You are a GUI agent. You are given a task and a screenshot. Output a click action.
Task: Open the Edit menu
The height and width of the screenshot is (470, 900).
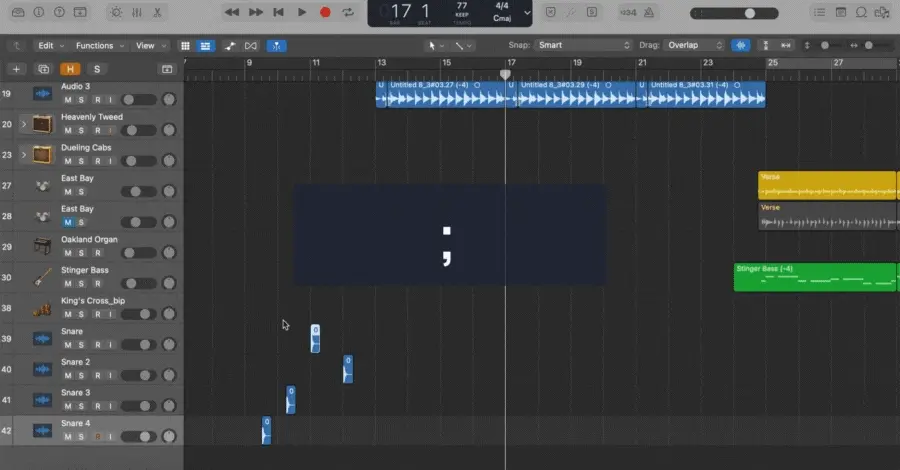click(51, 45)
